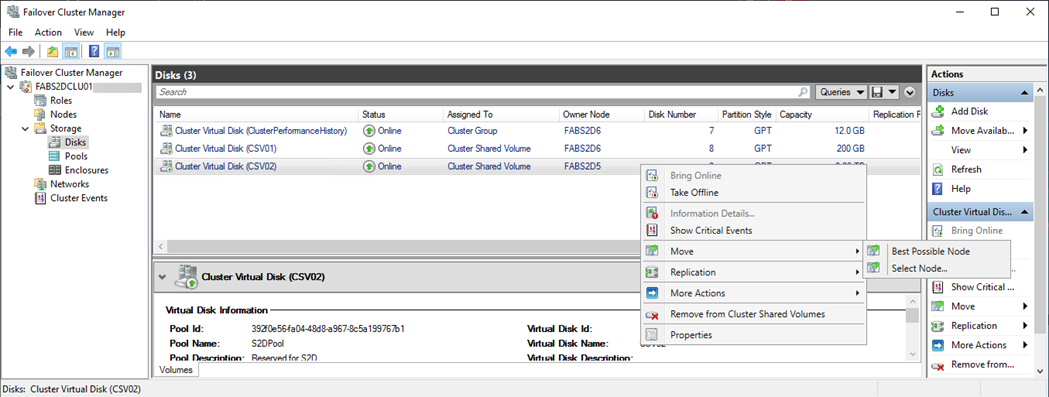Click the Properties icon in context menu
Screen dimensions: 1049x397
pos(652,335)
